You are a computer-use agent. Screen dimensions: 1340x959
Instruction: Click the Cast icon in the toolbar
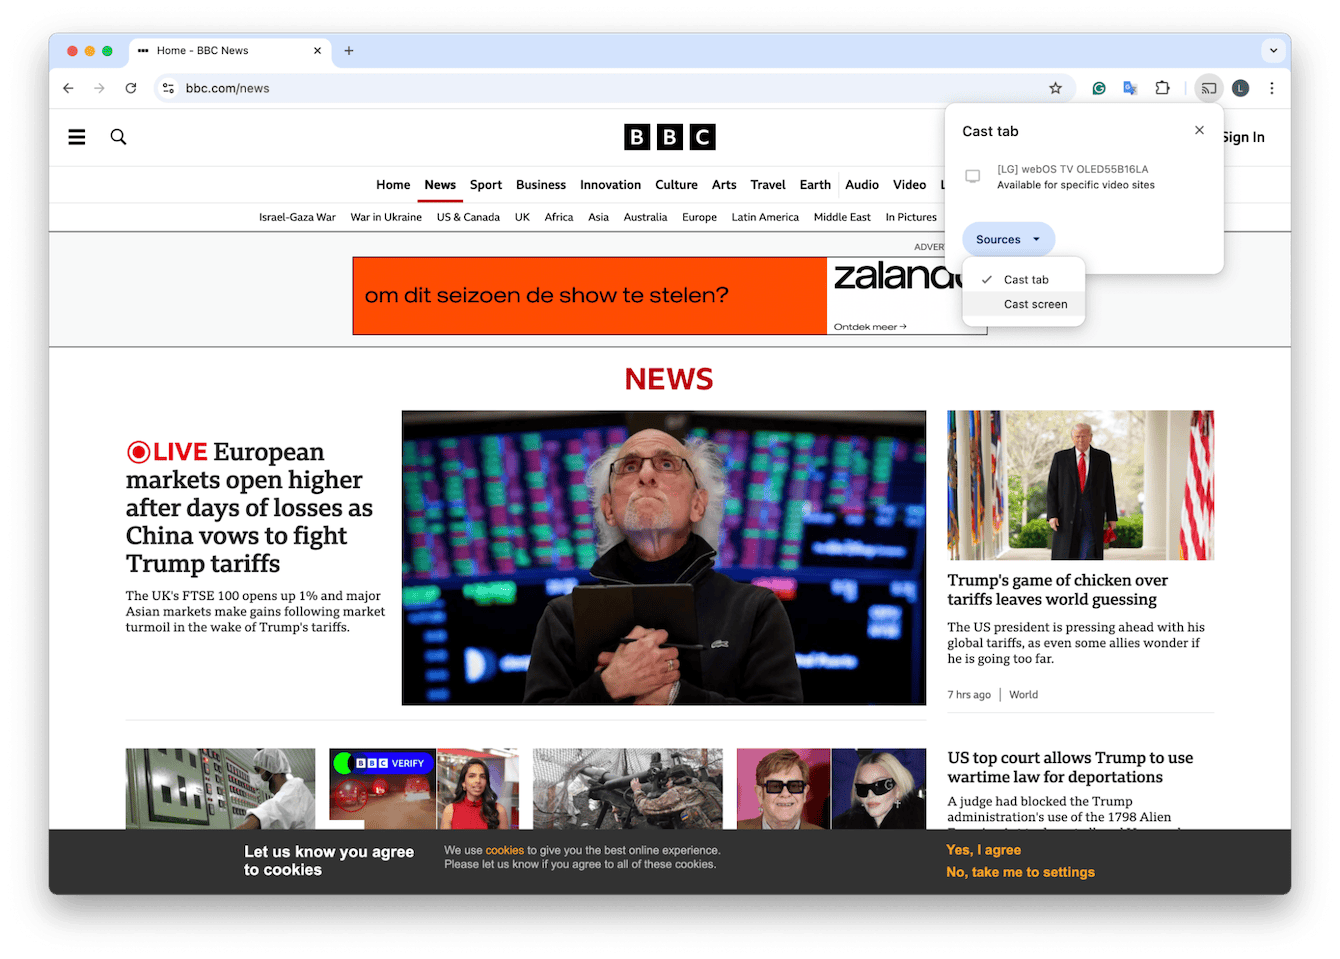tap(1209, 88)
